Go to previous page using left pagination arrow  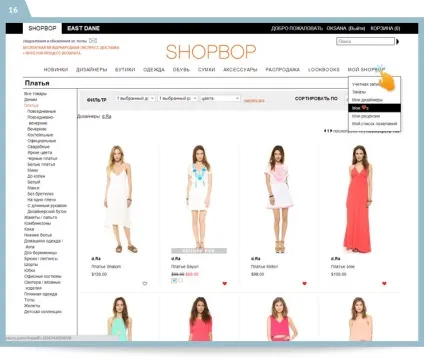tap(325, 131)
